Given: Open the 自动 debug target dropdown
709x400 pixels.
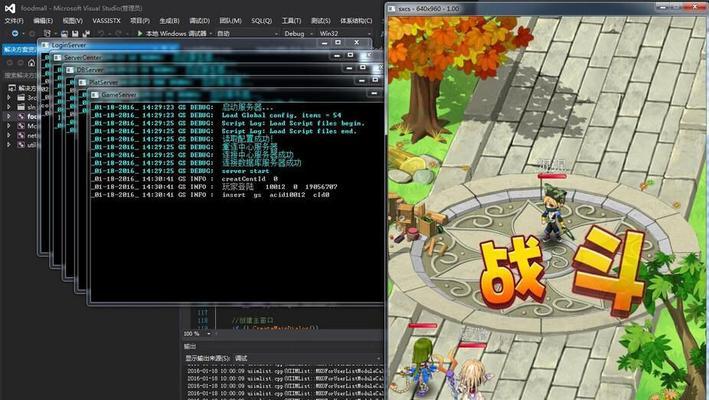Looking at the screenshot, I should tap(248, 33).
